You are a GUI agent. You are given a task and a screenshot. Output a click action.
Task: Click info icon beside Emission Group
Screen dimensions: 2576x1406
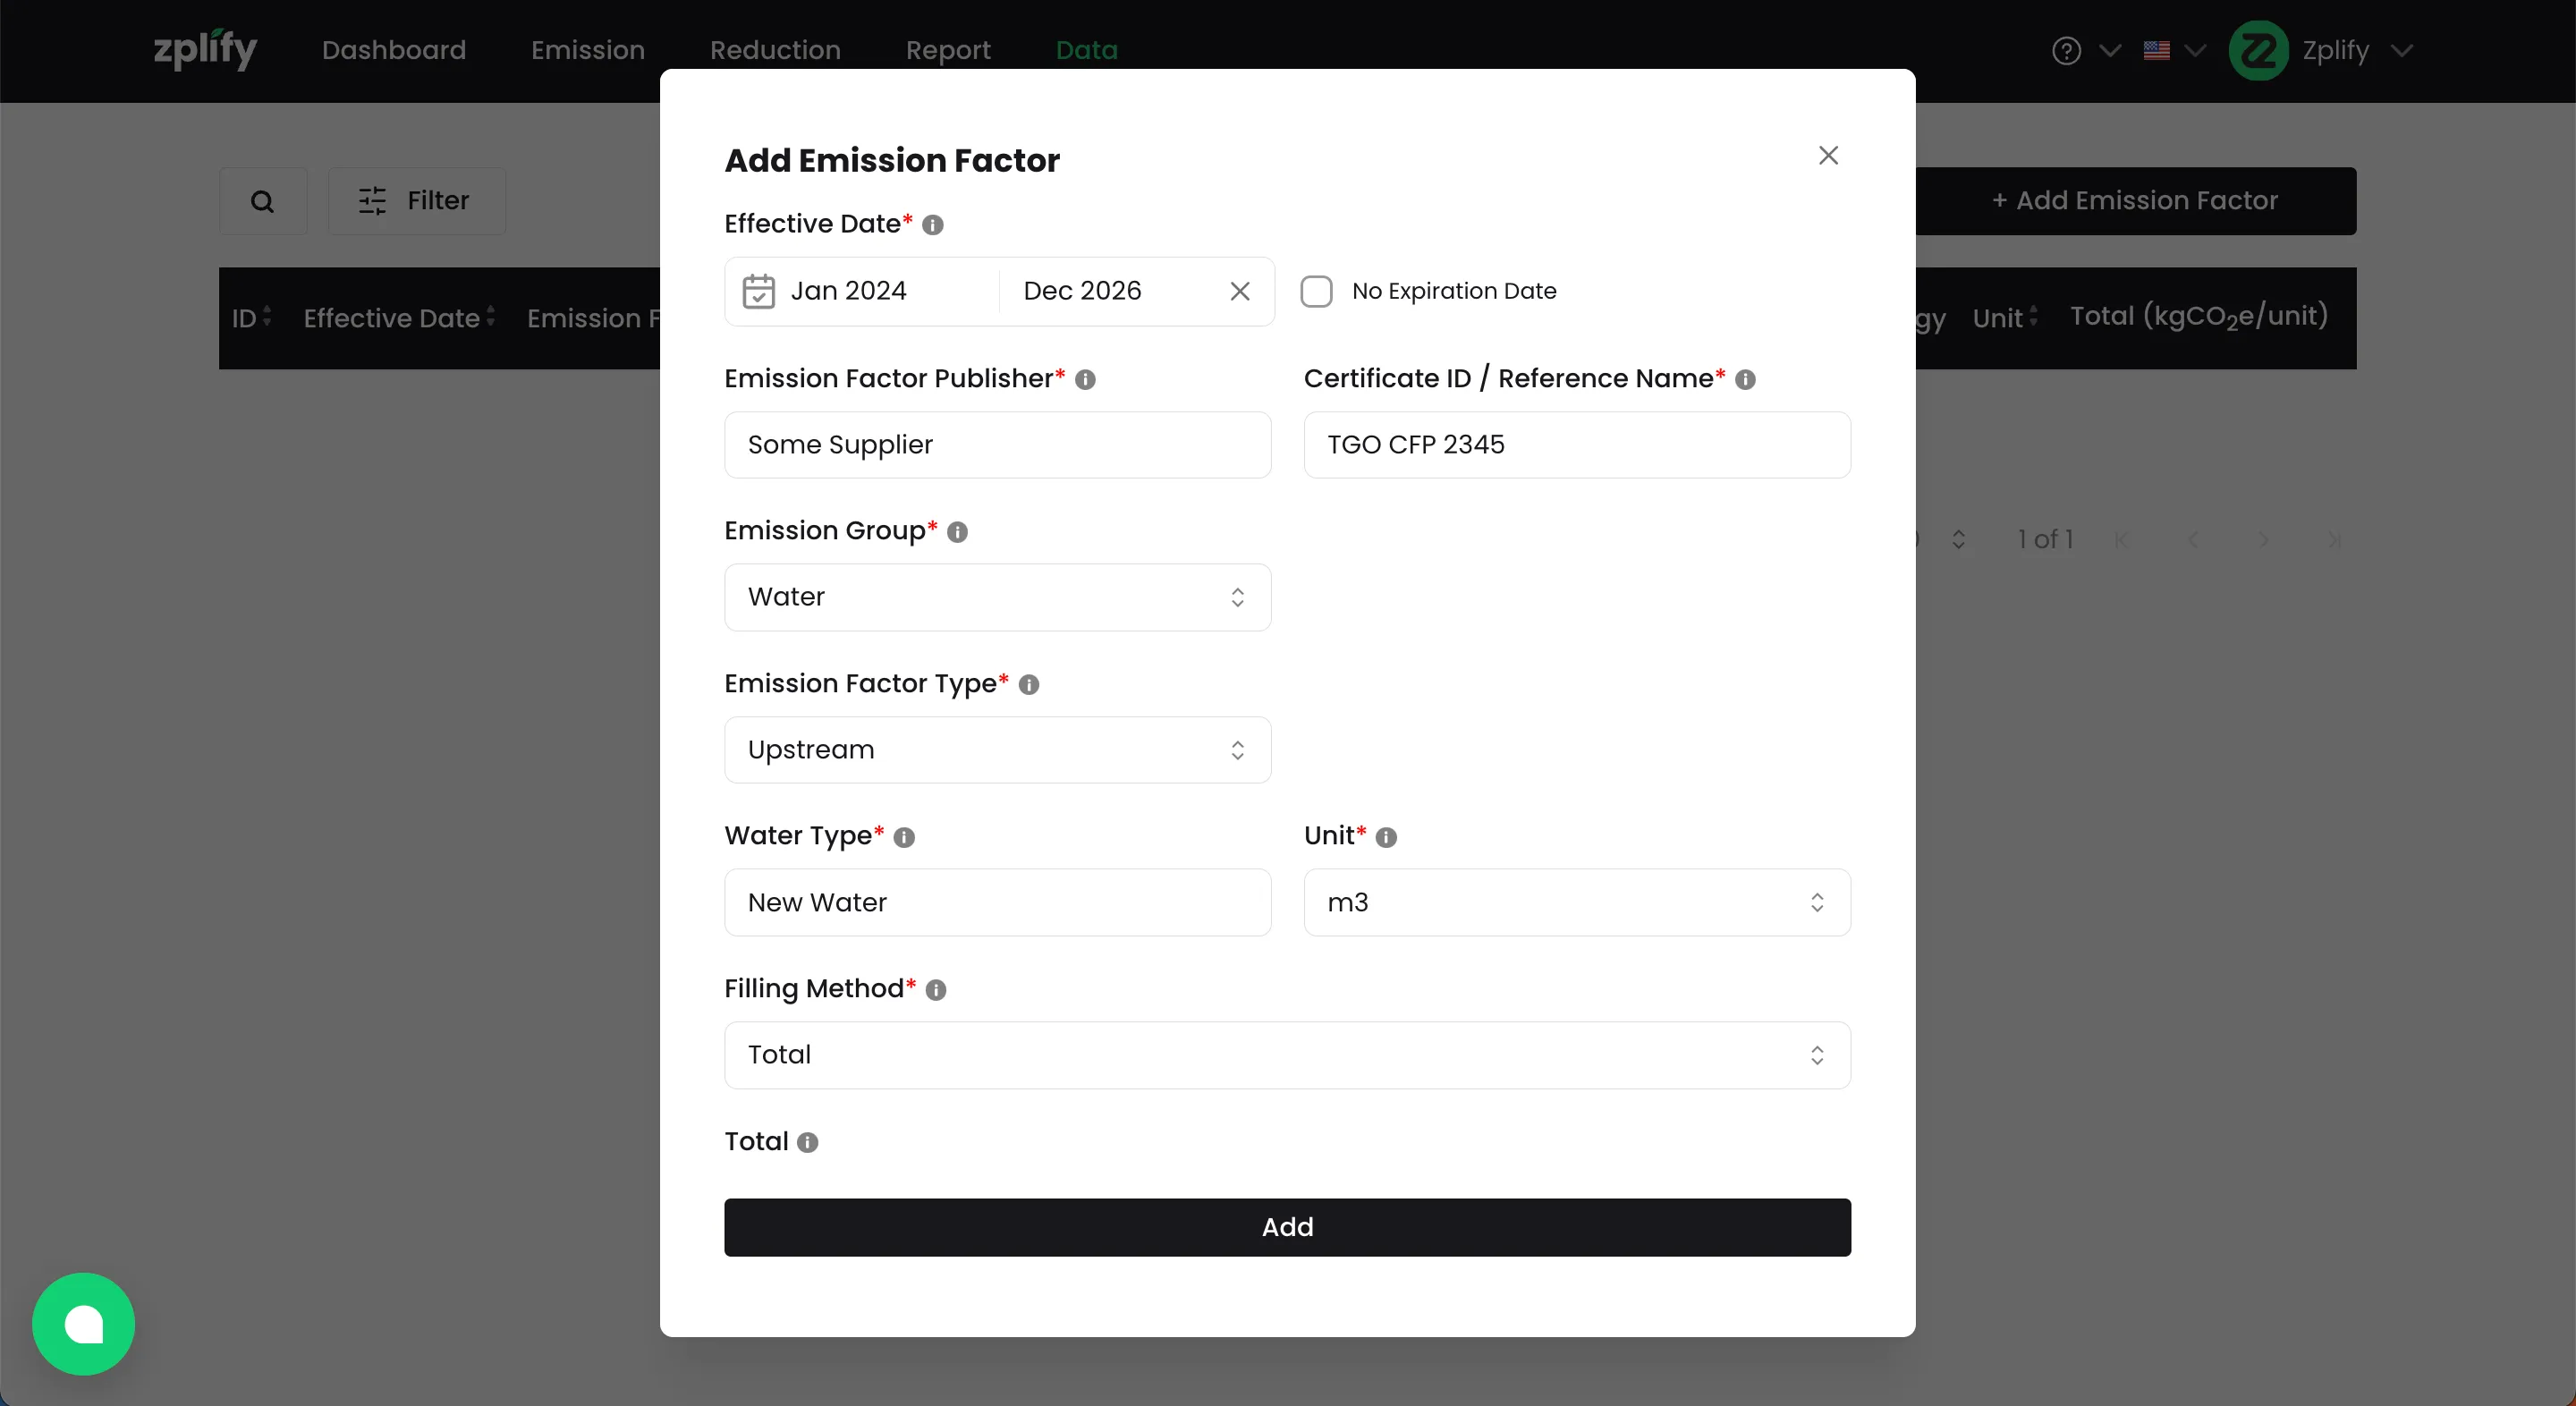pyautogui.click(x=957, y=532)
